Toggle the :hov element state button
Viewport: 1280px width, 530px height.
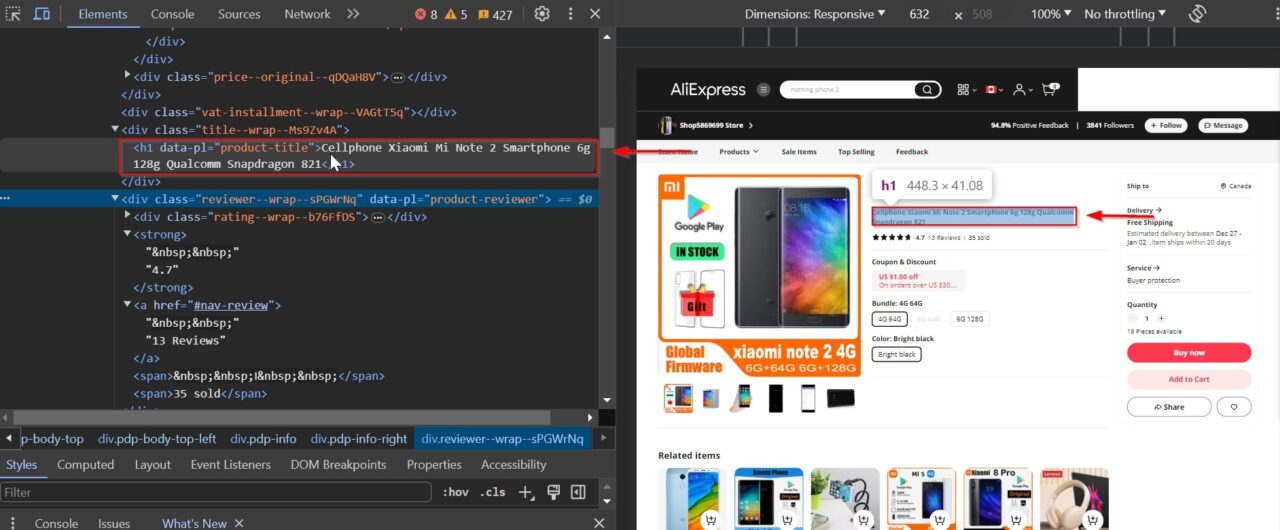point(456,492)
